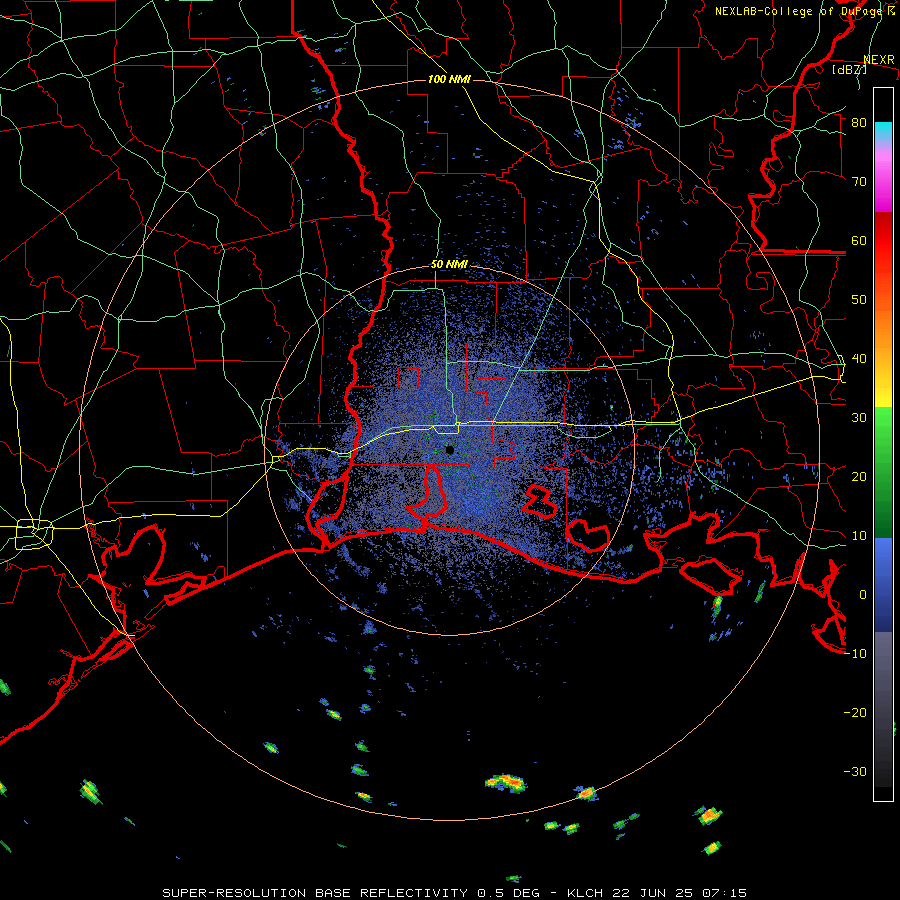
Task: Pick the cyan segment of the color bar
Action: click(883, 131)
